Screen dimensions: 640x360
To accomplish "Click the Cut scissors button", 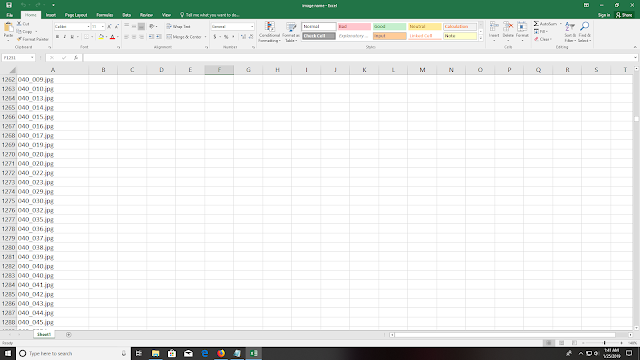I will (23, 24).
